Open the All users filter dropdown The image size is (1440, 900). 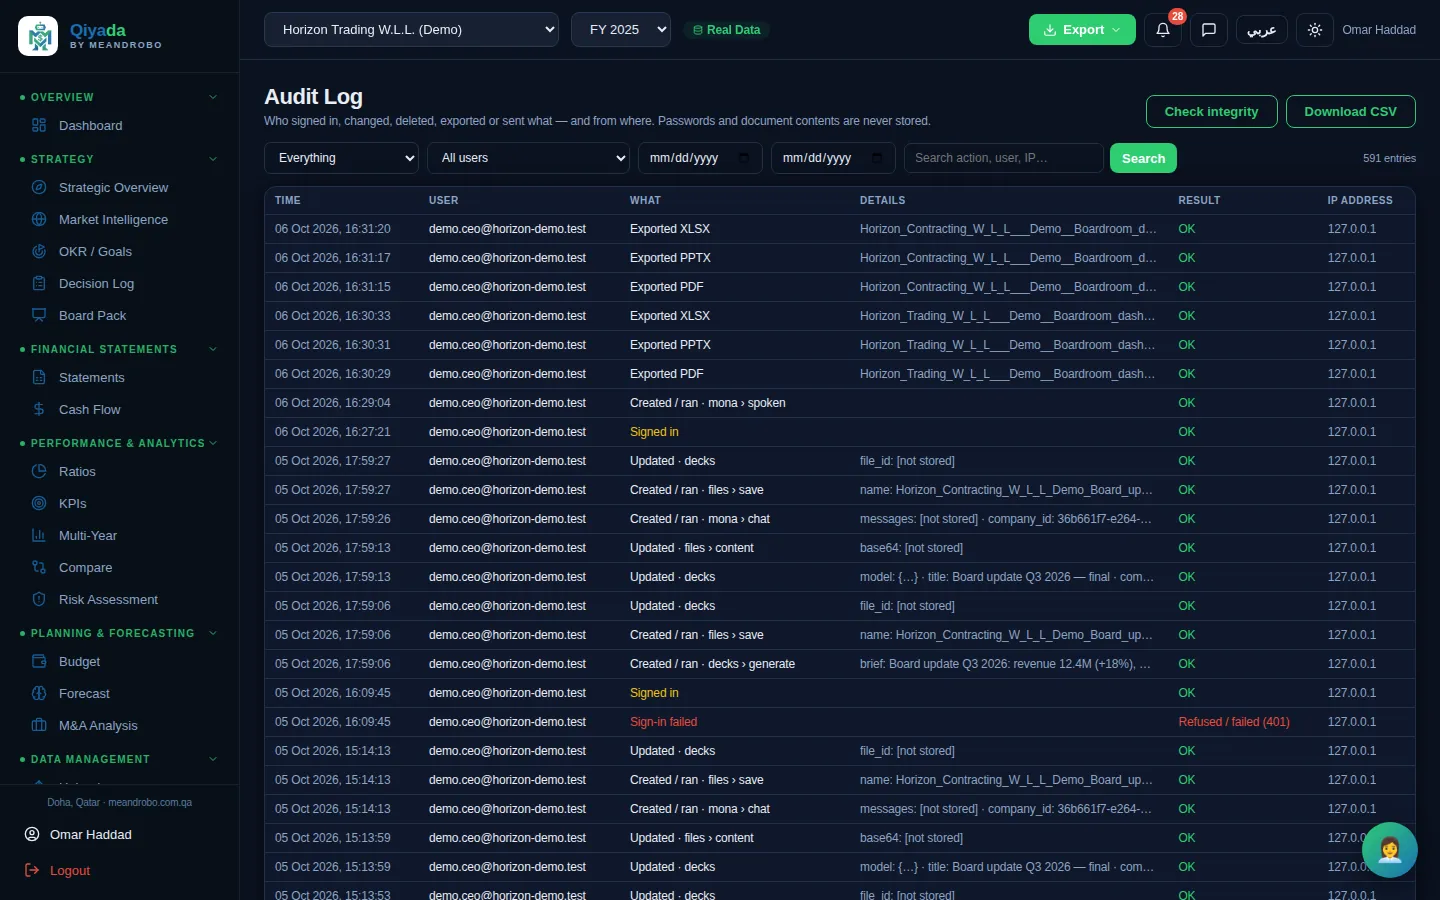pos(528,158)
